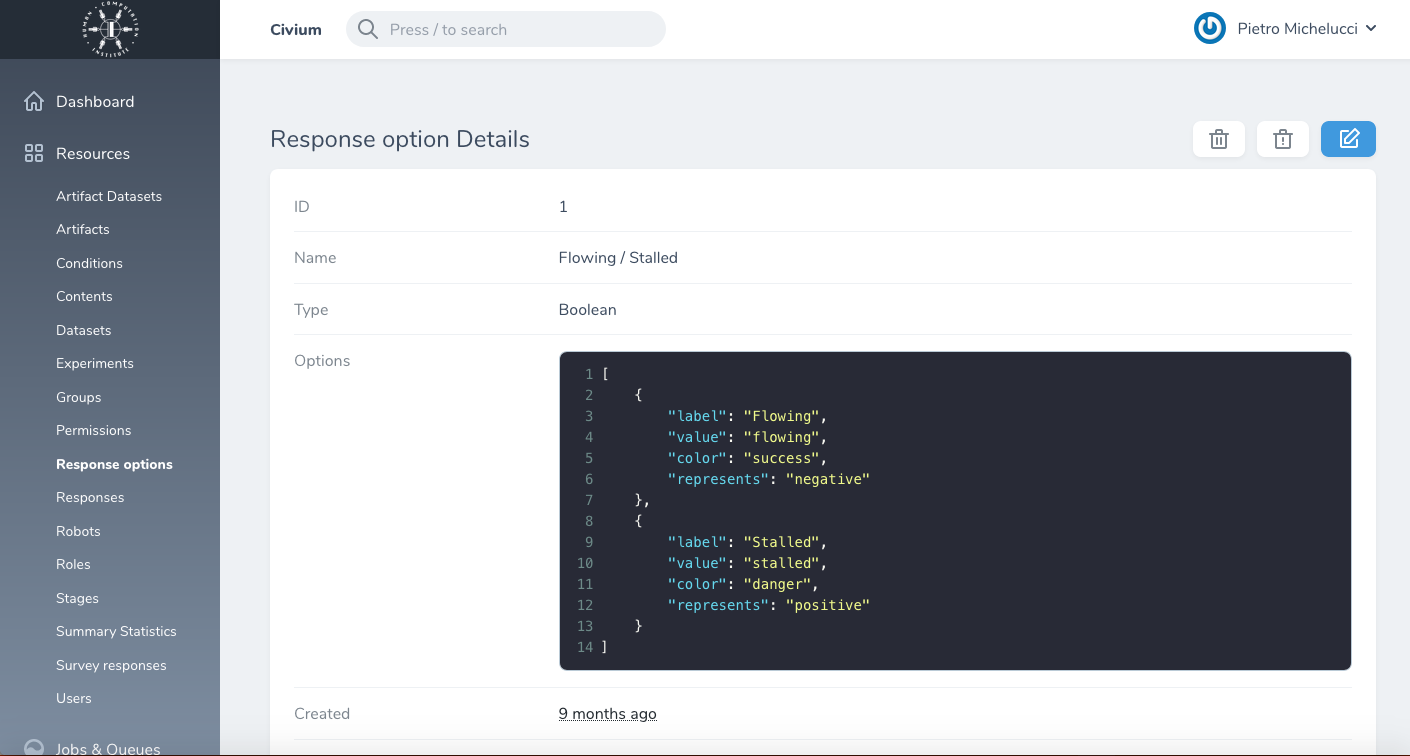Click code line with "label": "Stalled"
Image resolution: width=1410 pixels, height=756 pixels.
click(x=748, y=542)
